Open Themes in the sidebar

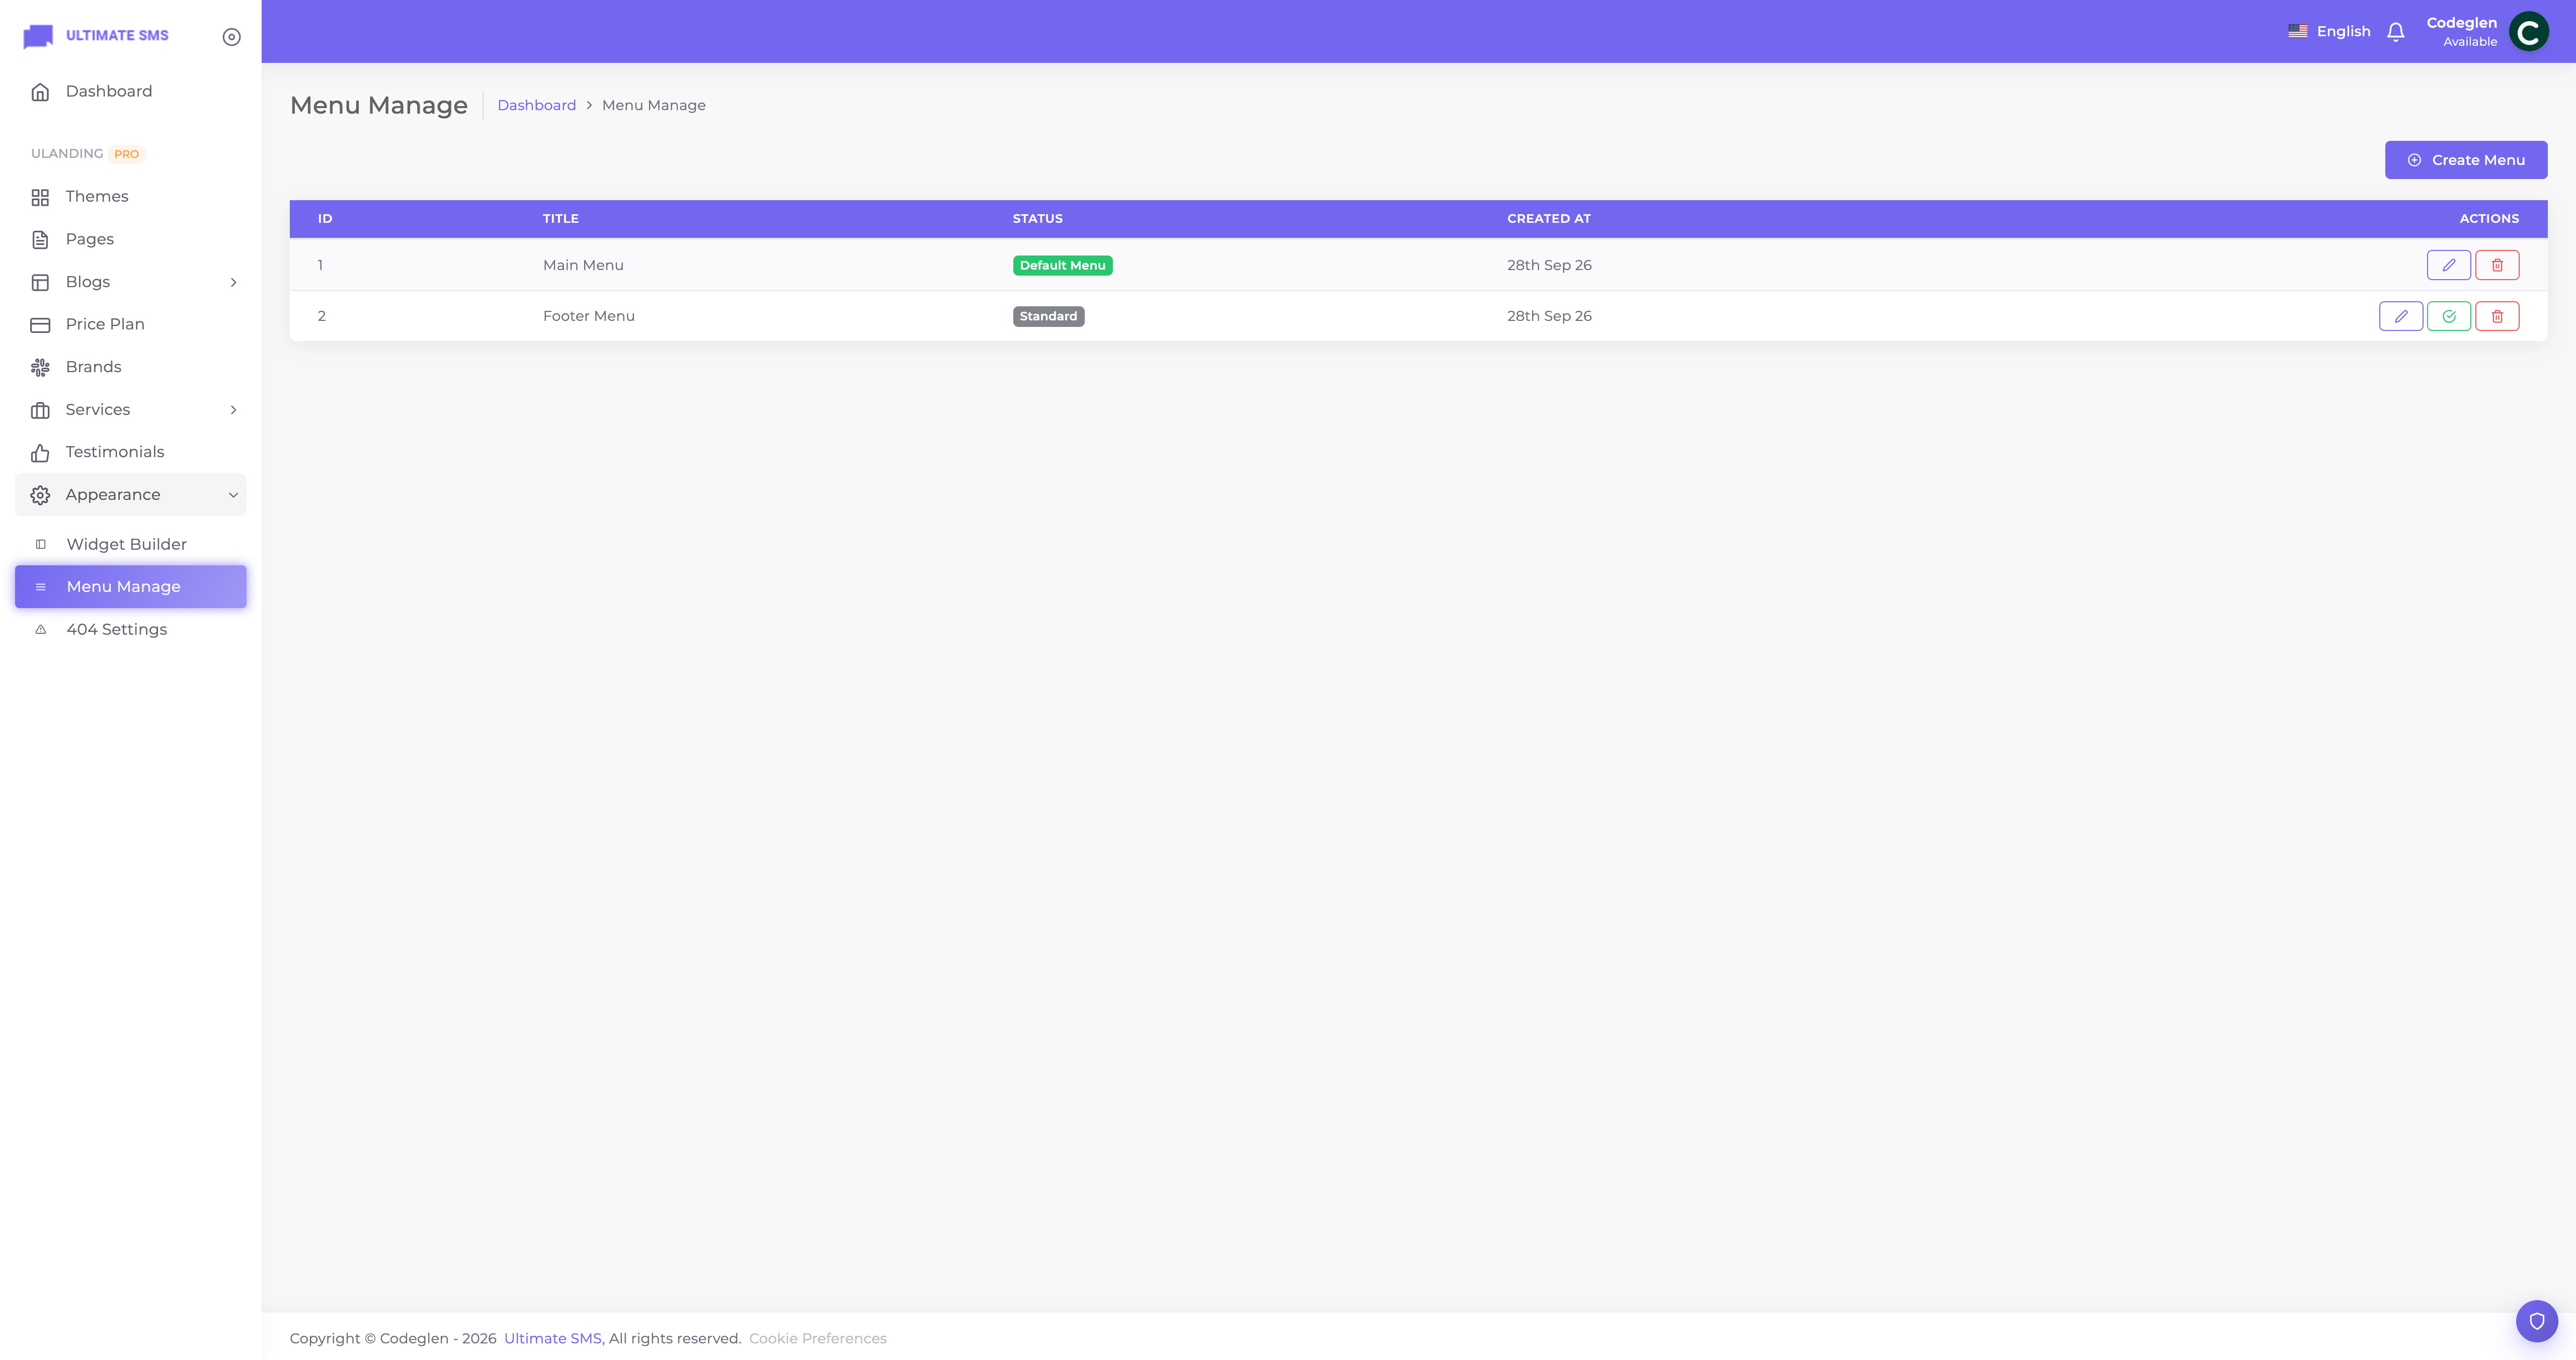point(130,197)
